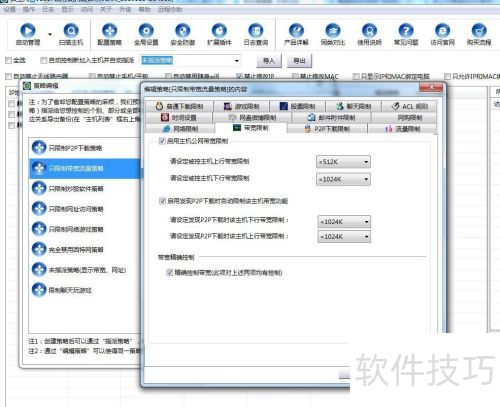Switch to the 网盘微博限制 tab

click(x=252, y=118)
